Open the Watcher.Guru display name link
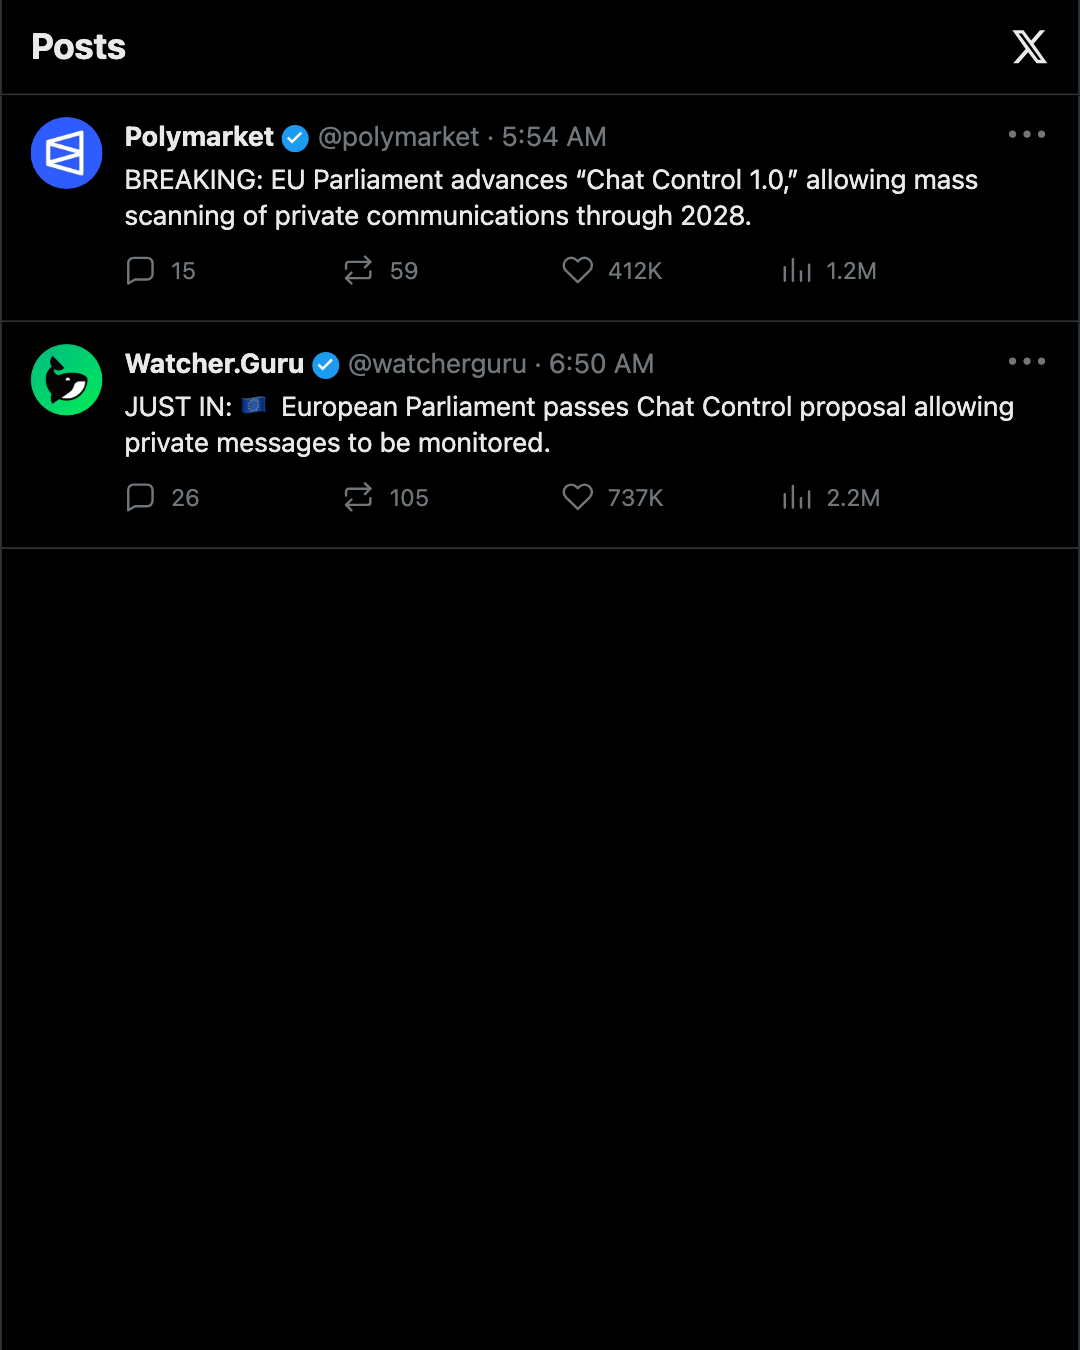This screenshot has width=1080, height=1350. pyautogui.click(x=214, y=364)
